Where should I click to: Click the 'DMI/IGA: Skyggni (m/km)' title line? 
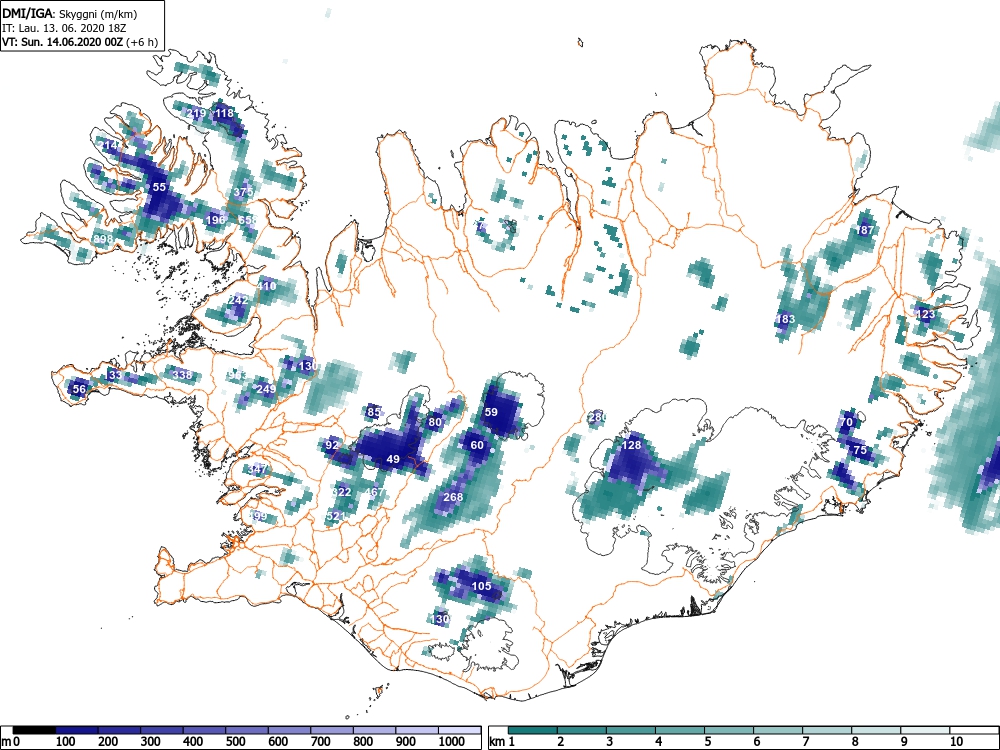click(70, 14)
